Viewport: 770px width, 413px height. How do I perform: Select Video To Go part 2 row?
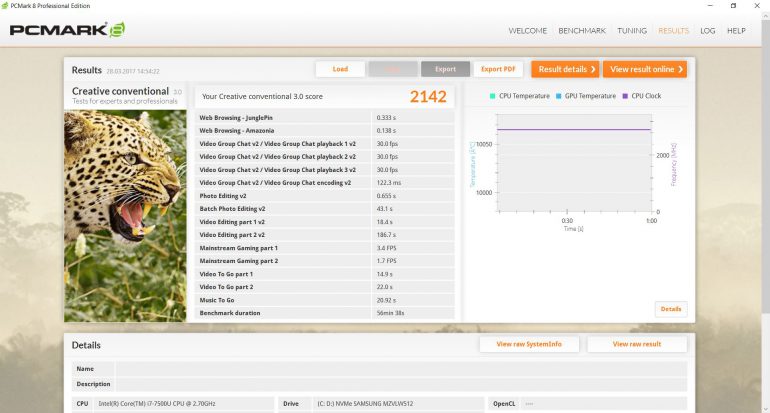[325, 287]
